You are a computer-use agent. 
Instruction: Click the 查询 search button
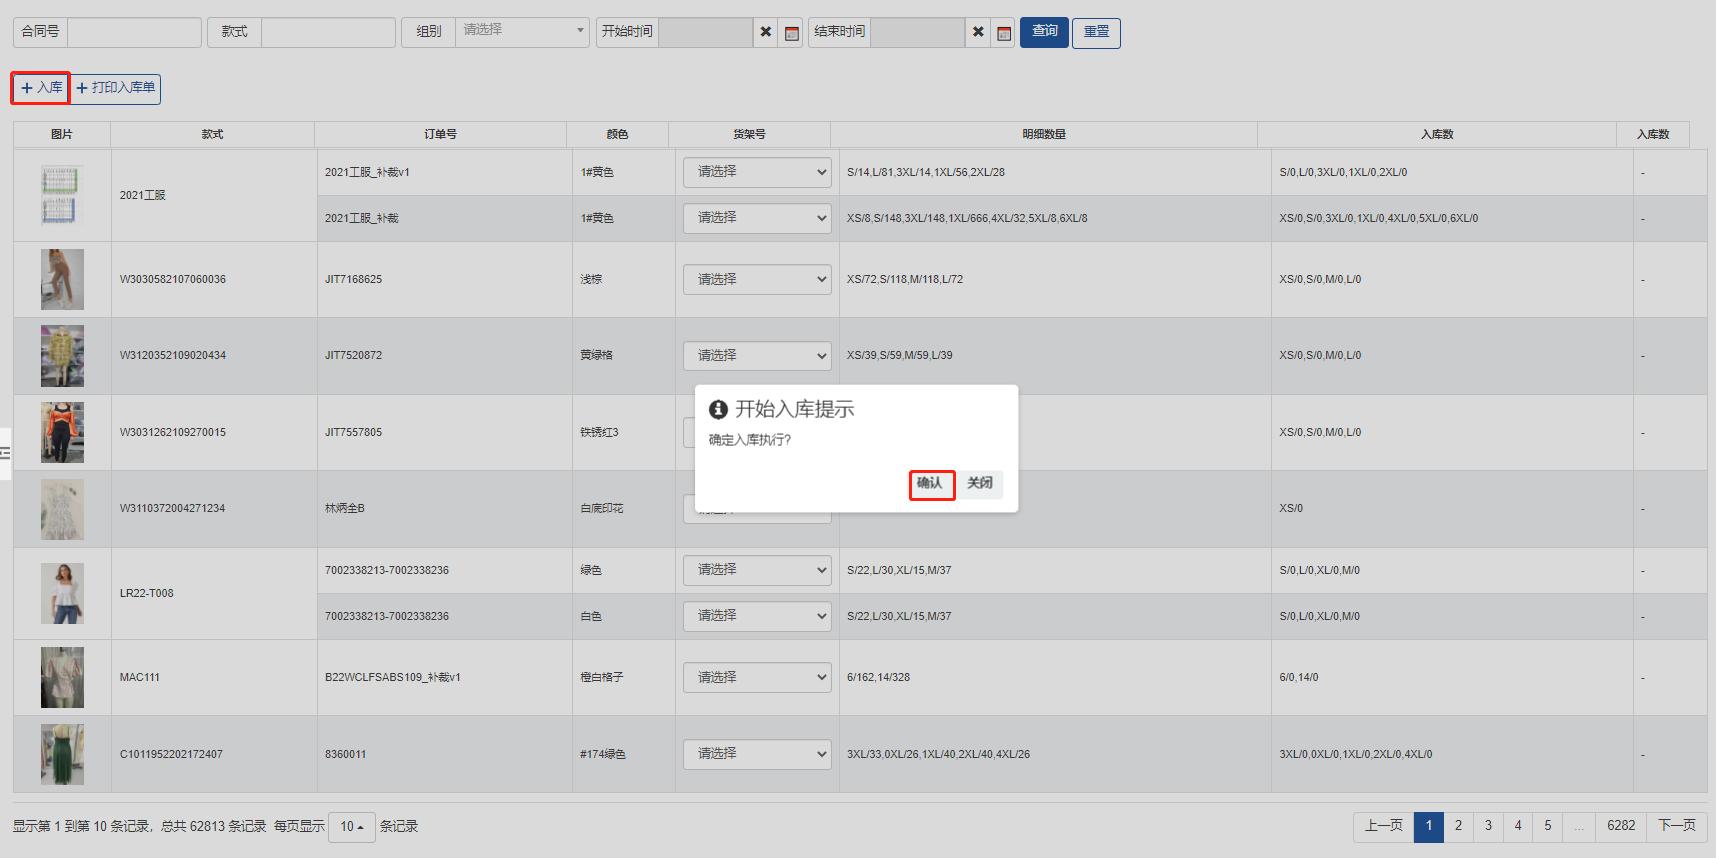[x=1044, y=32]
